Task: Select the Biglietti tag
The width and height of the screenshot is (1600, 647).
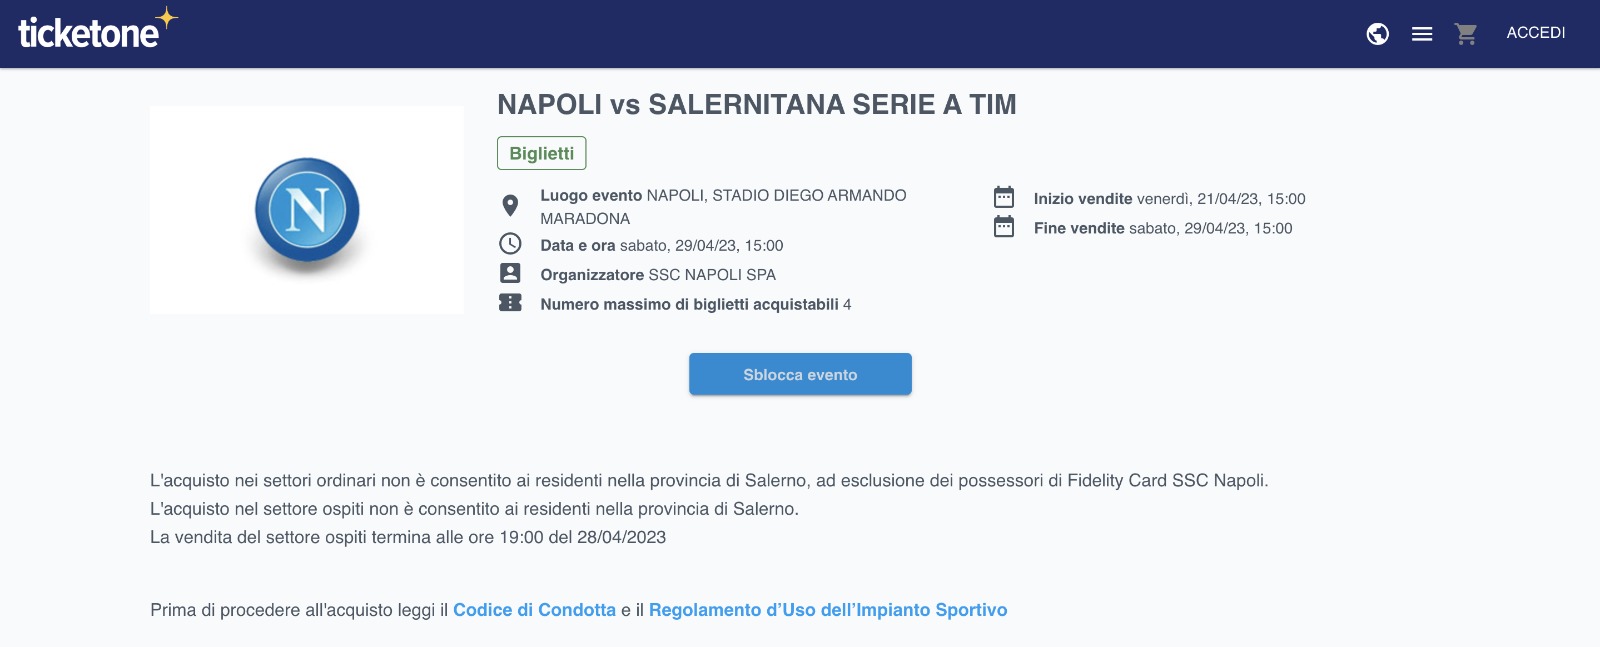Action: coord(541,153)
